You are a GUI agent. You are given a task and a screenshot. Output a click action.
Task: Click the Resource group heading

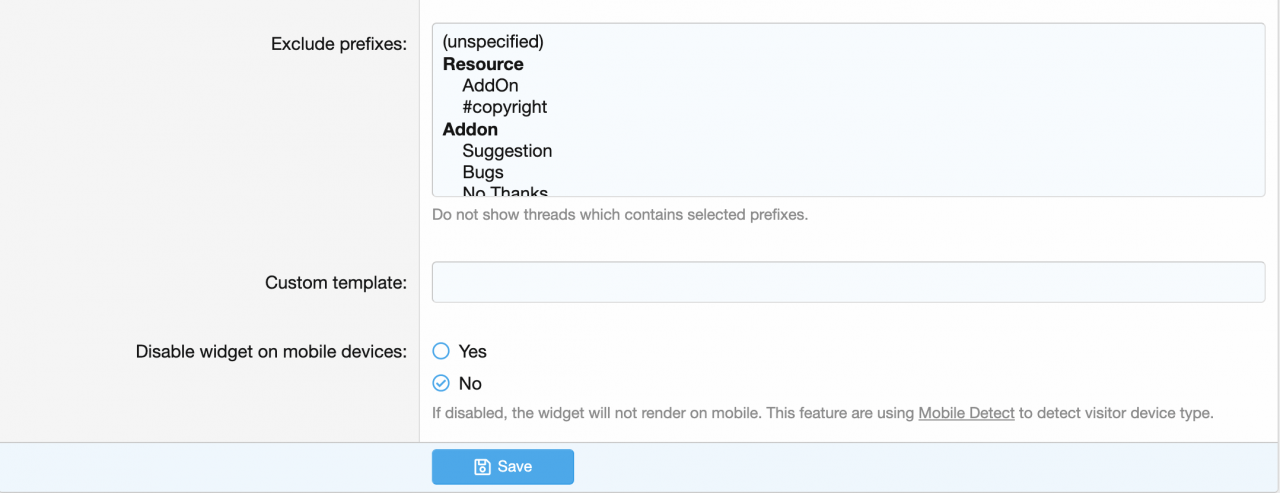pyautogui.click(x=483, y=64)
